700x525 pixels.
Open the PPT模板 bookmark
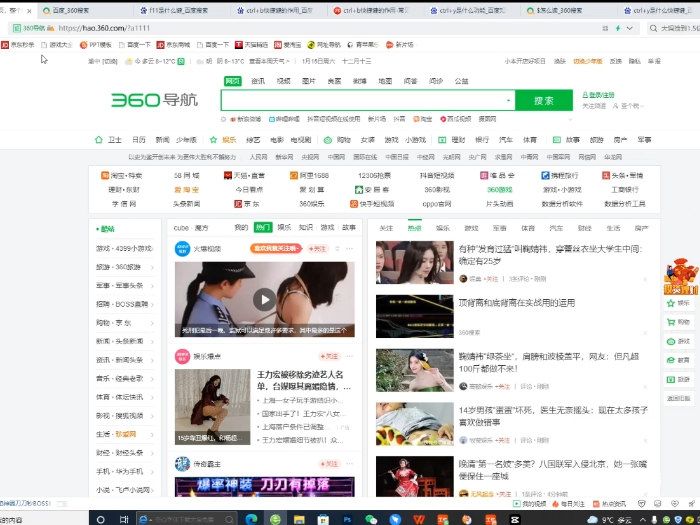click(96, 45)
